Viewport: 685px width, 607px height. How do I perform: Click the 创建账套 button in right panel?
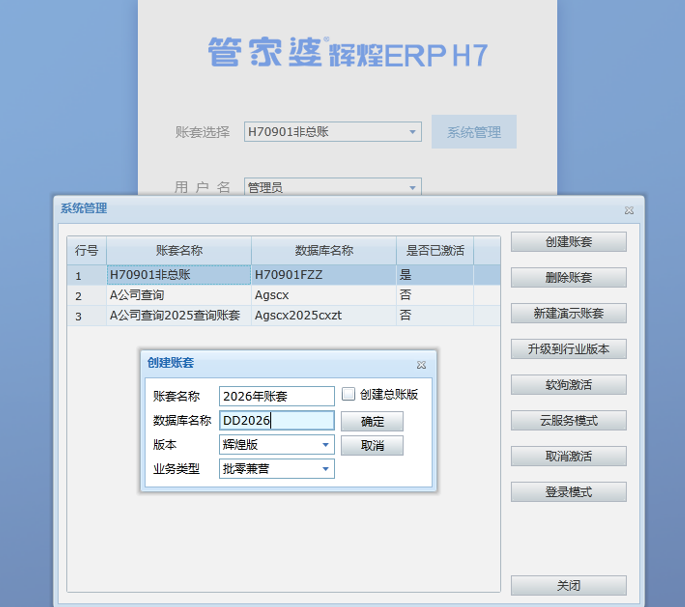pyautogui.click(x=568, y=242)
